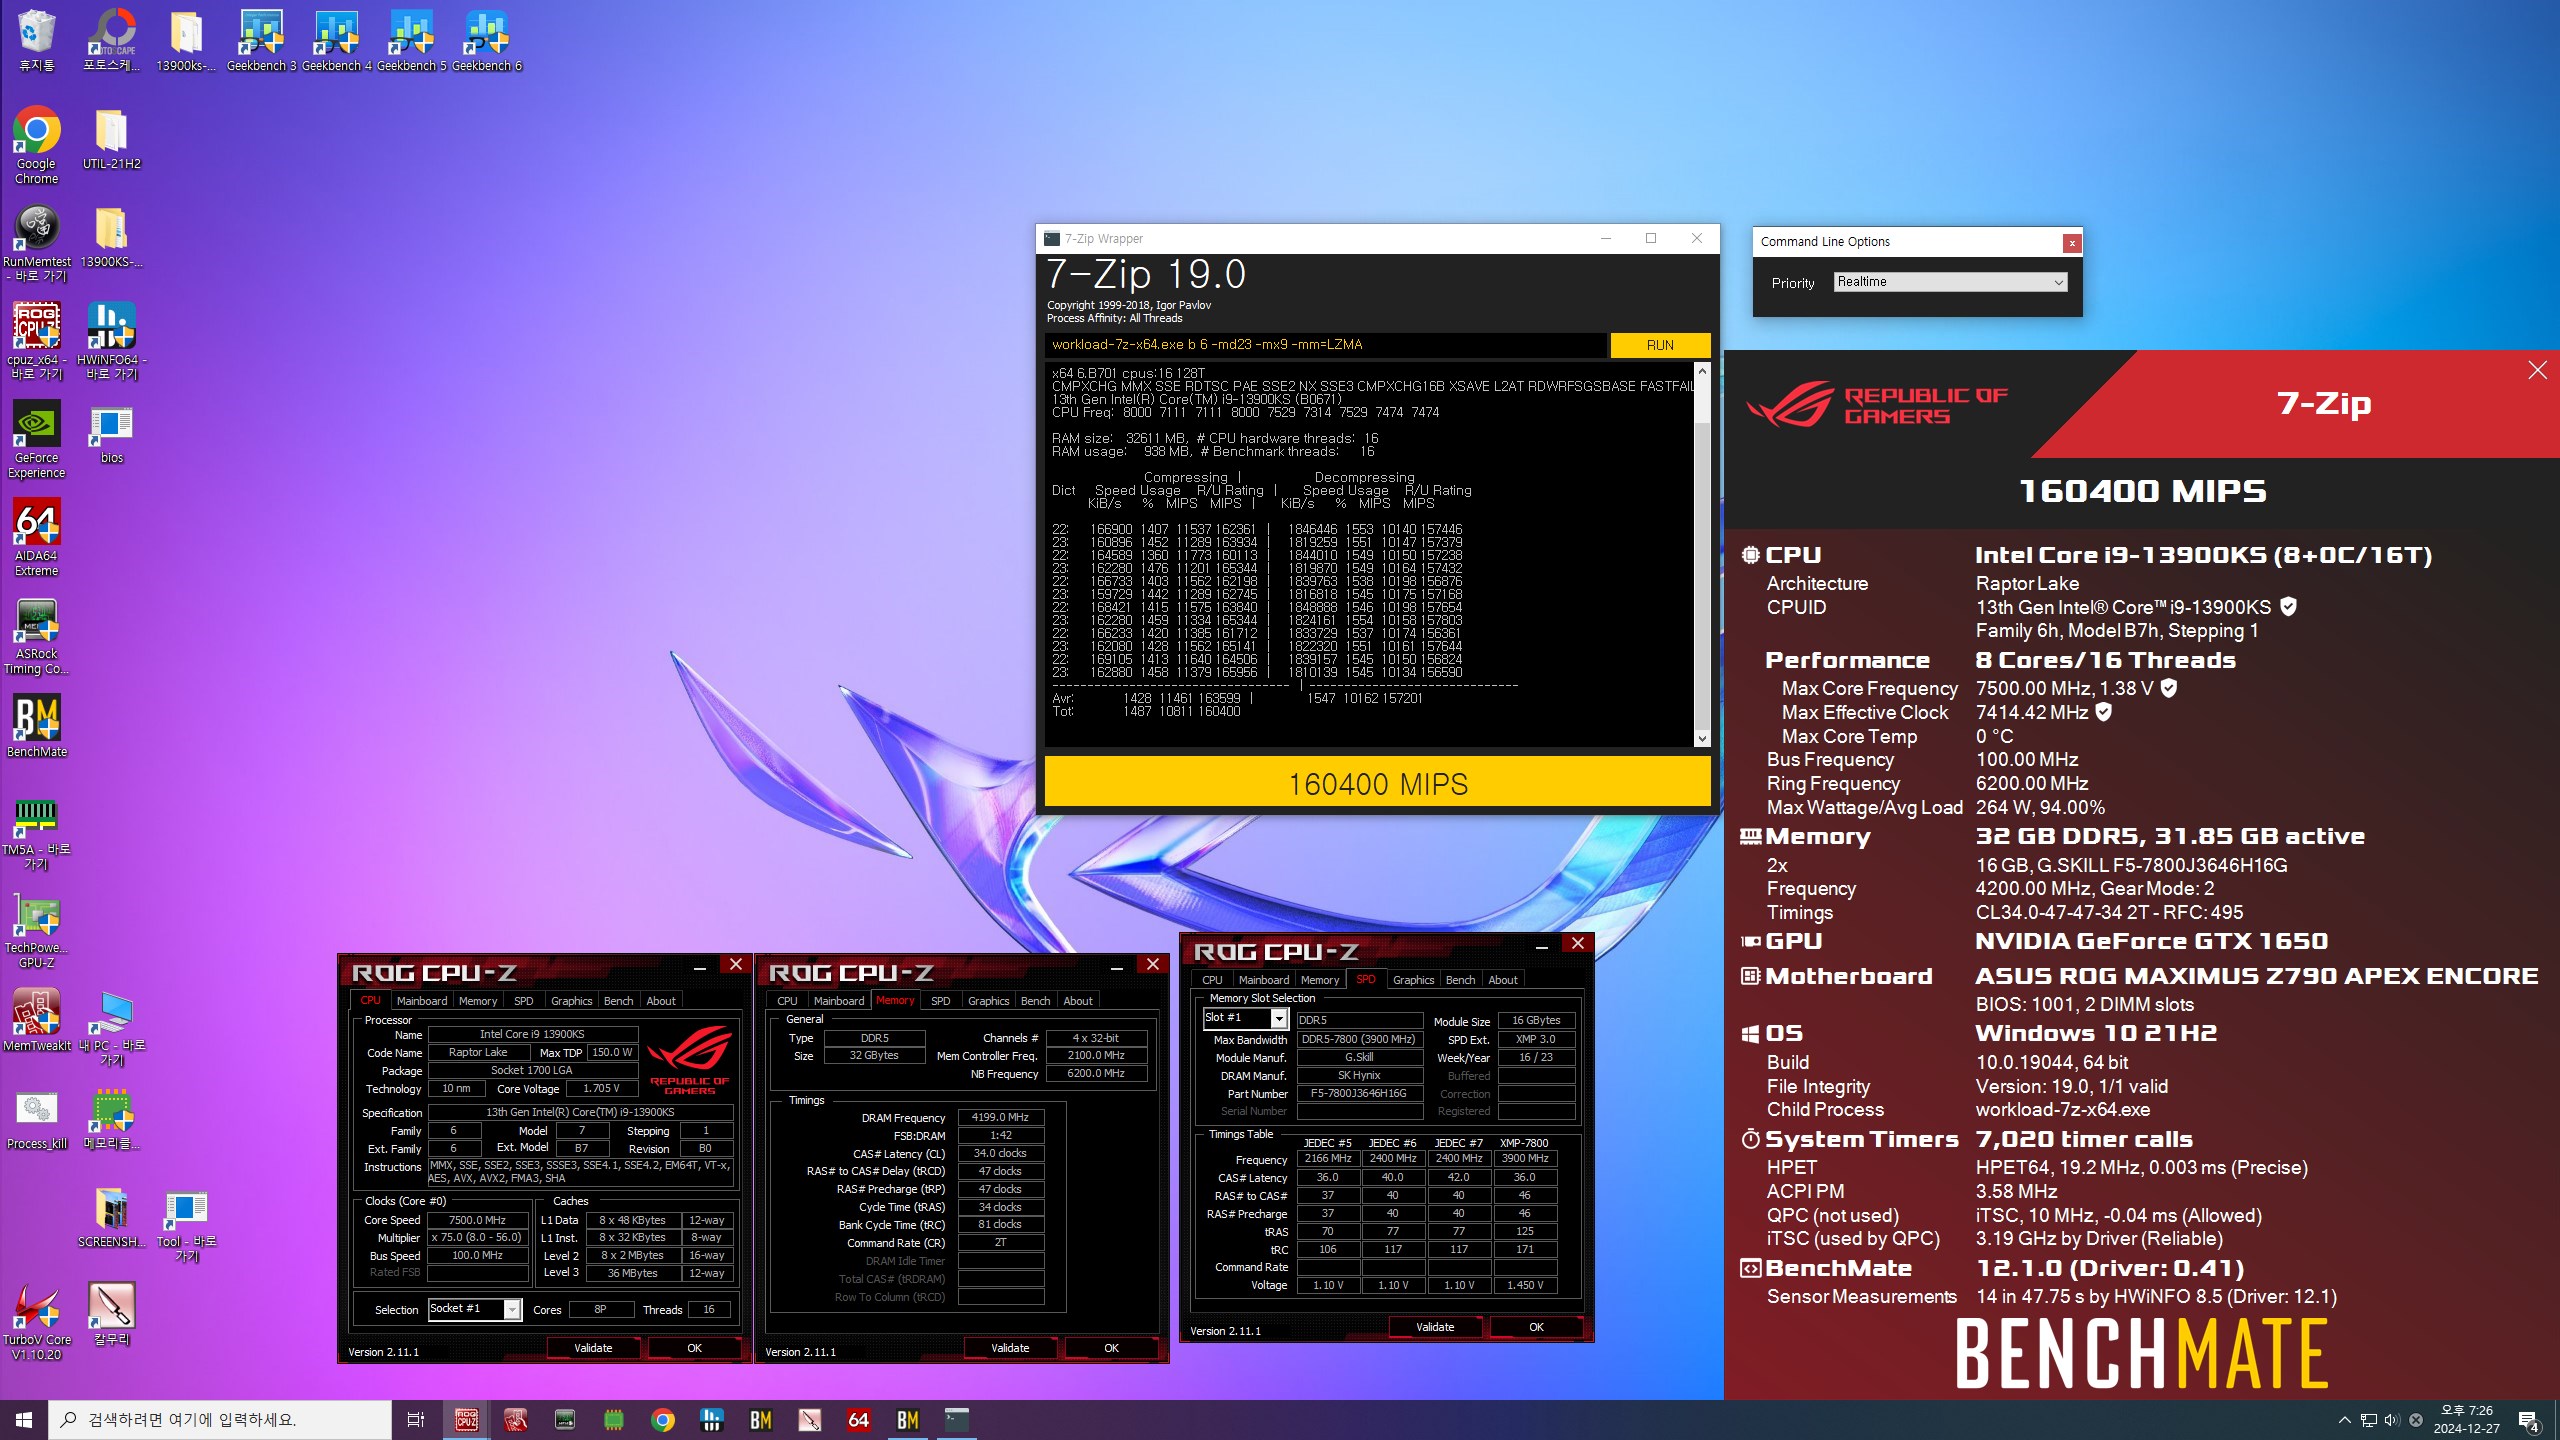This screenshot has height=1440, width=2560.
Task: Click Validate in CPU-Z Memory window
Action: tap(1010, 1348)
